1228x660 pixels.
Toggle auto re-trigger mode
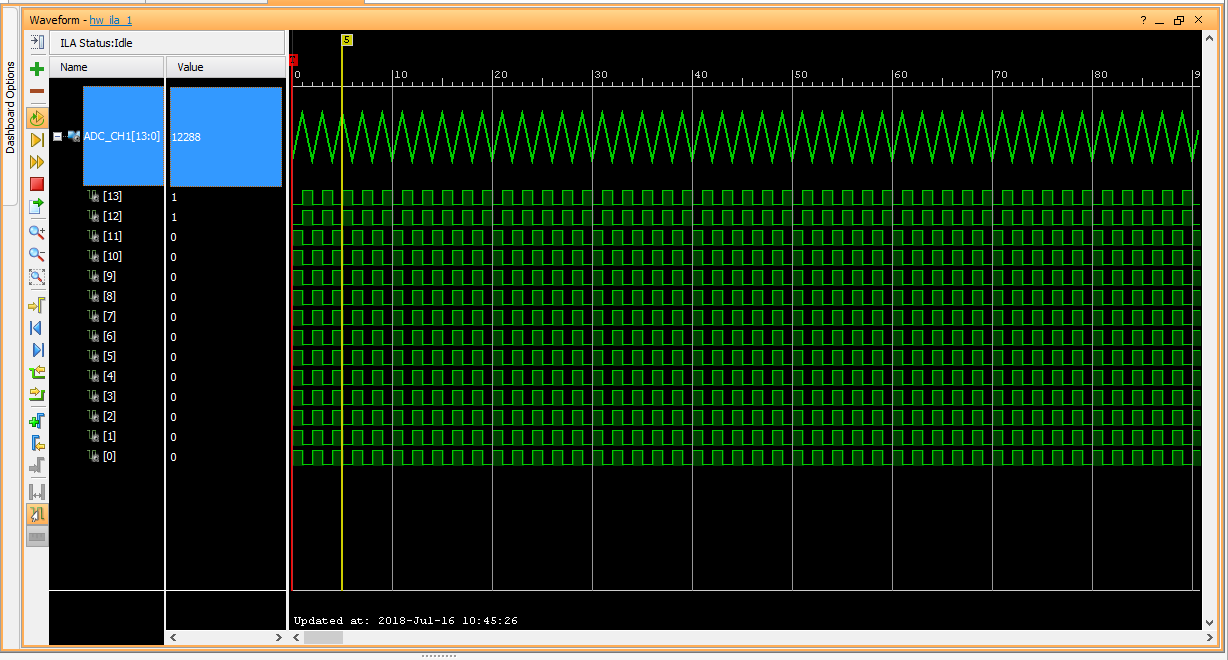click(x=37, y=118)
